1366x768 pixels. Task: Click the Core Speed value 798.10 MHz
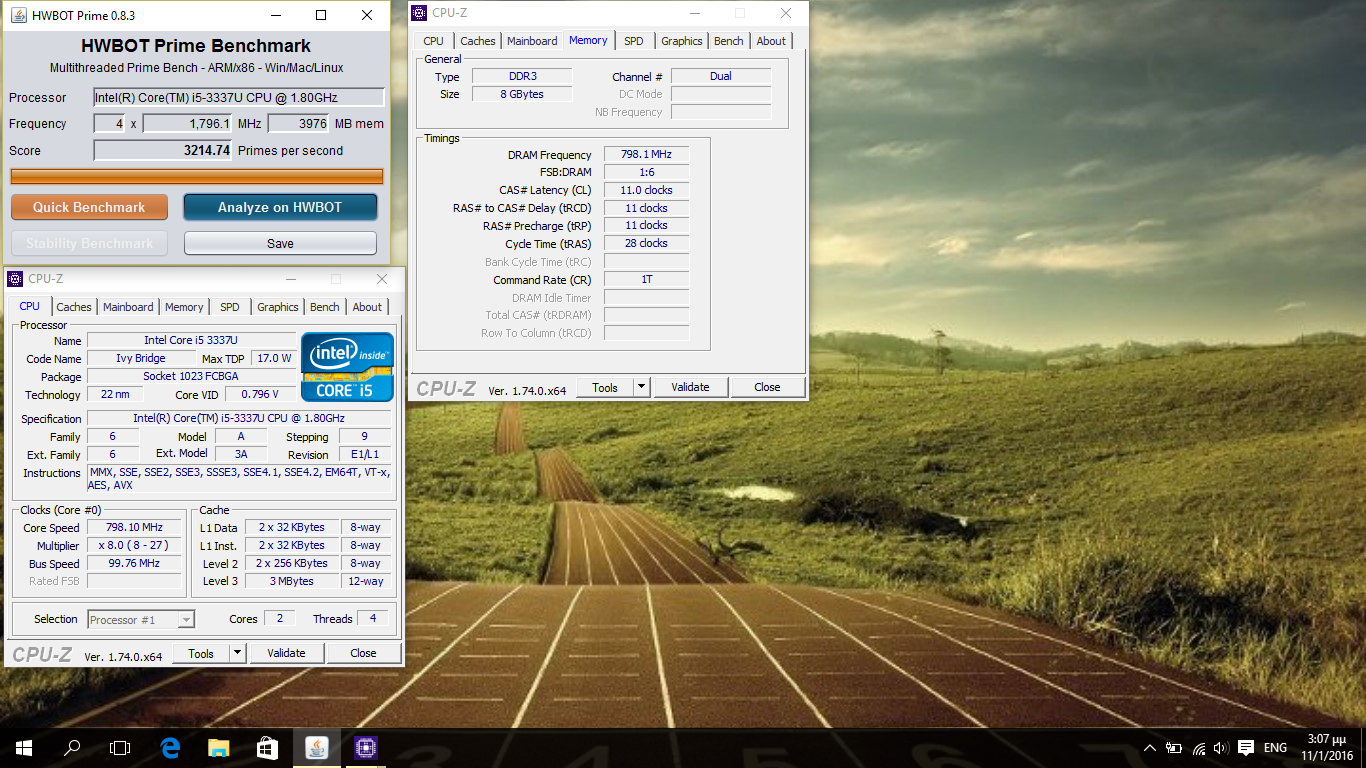coord(134,527)
